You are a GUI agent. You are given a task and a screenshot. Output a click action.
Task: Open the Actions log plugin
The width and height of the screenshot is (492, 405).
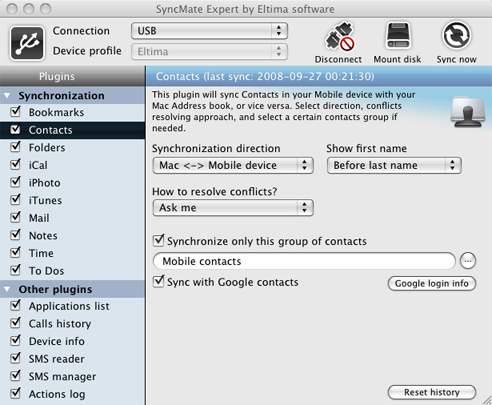coord(72,394)
